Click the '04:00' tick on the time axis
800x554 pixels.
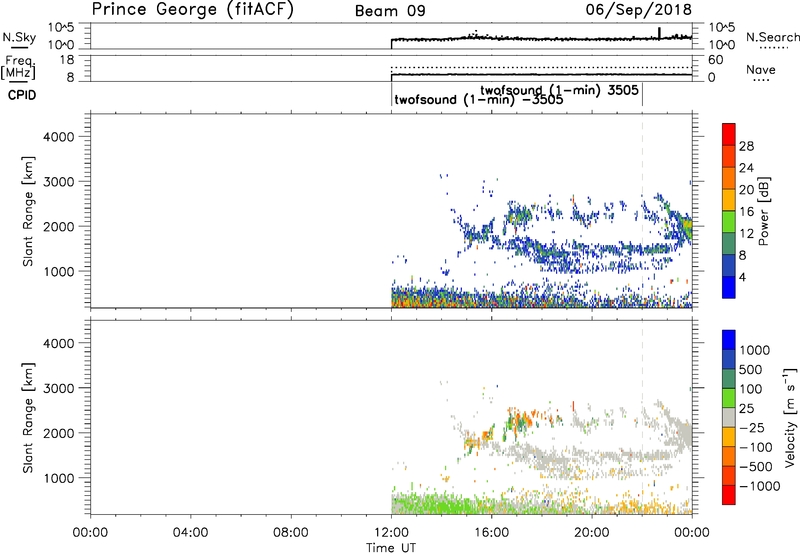190,533
